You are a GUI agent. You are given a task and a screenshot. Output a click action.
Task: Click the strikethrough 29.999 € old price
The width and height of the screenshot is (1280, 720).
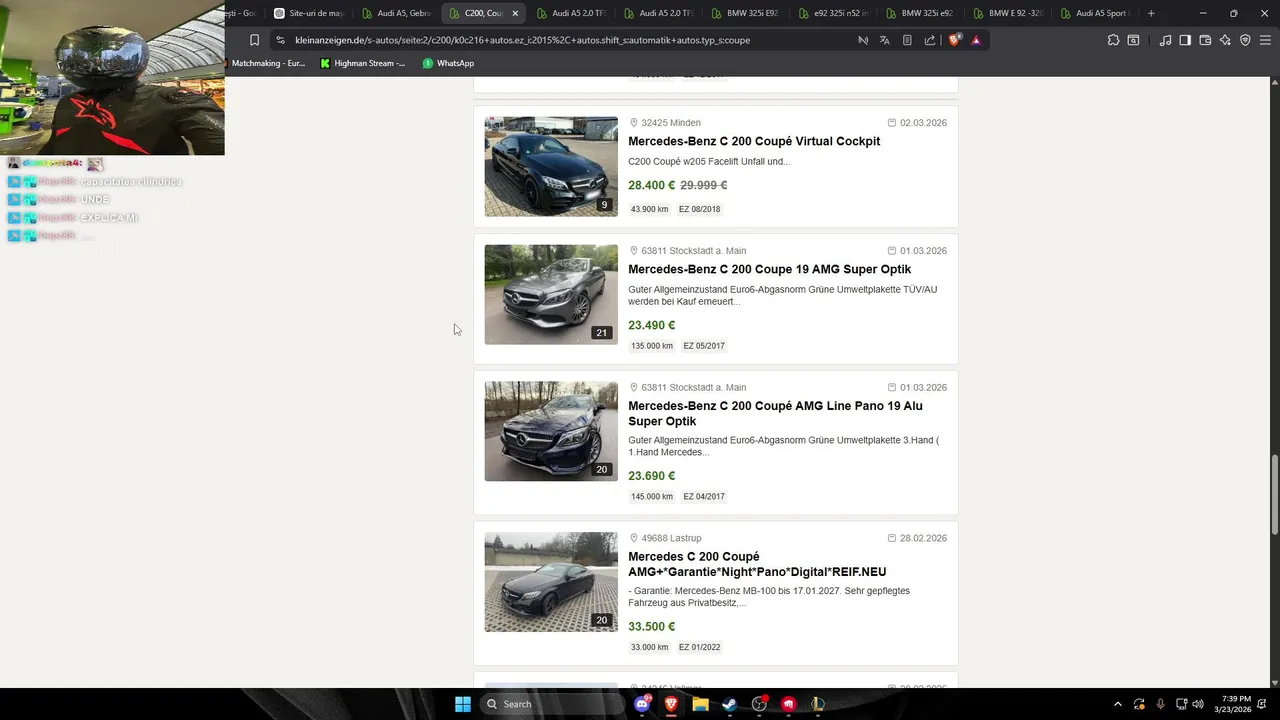(x=703, y=185)
